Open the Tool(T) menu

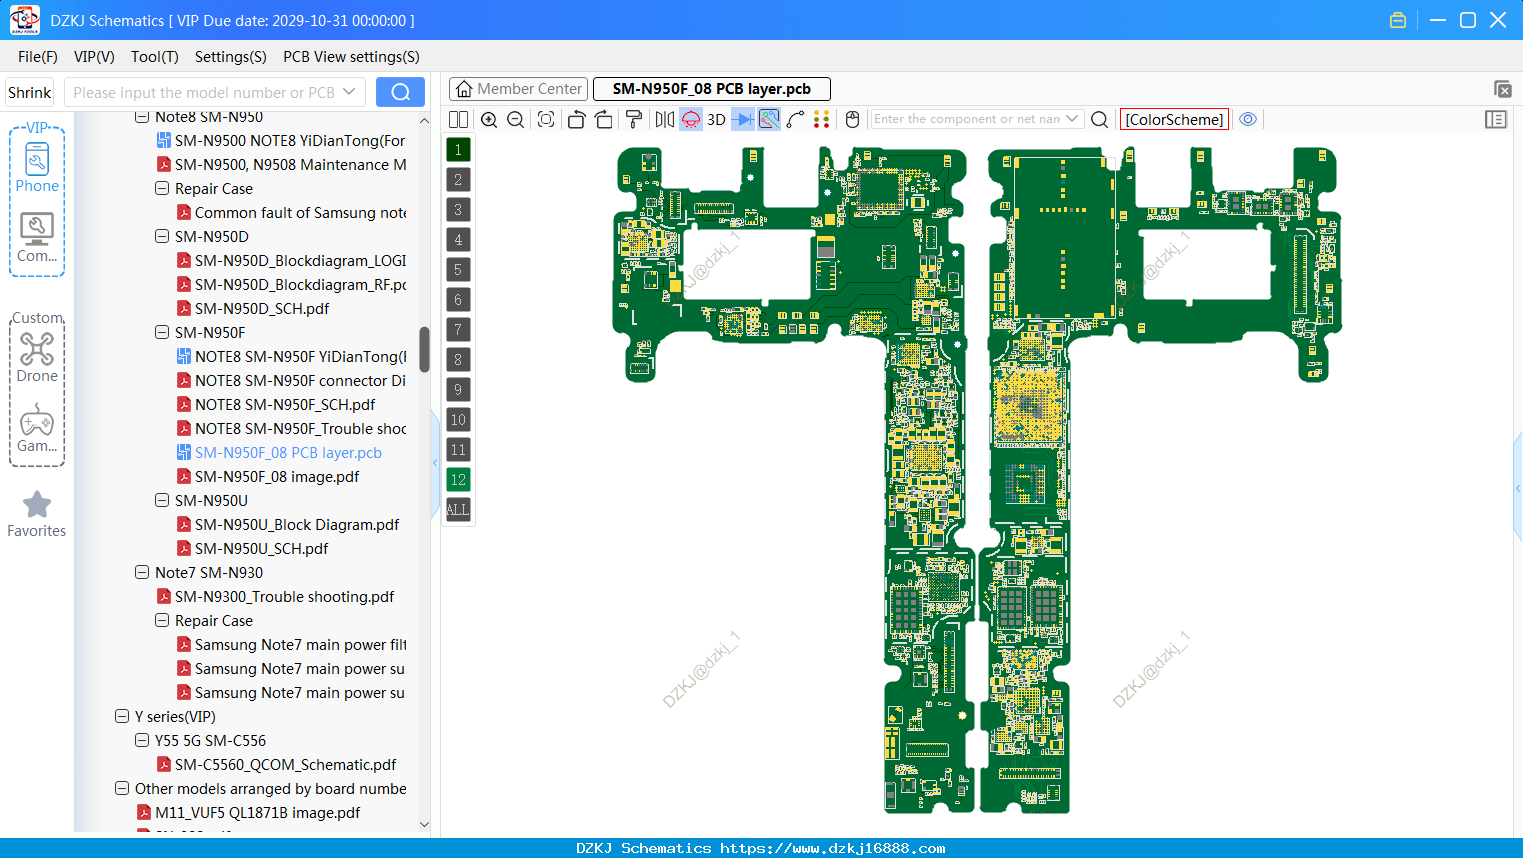click(155, 57)
